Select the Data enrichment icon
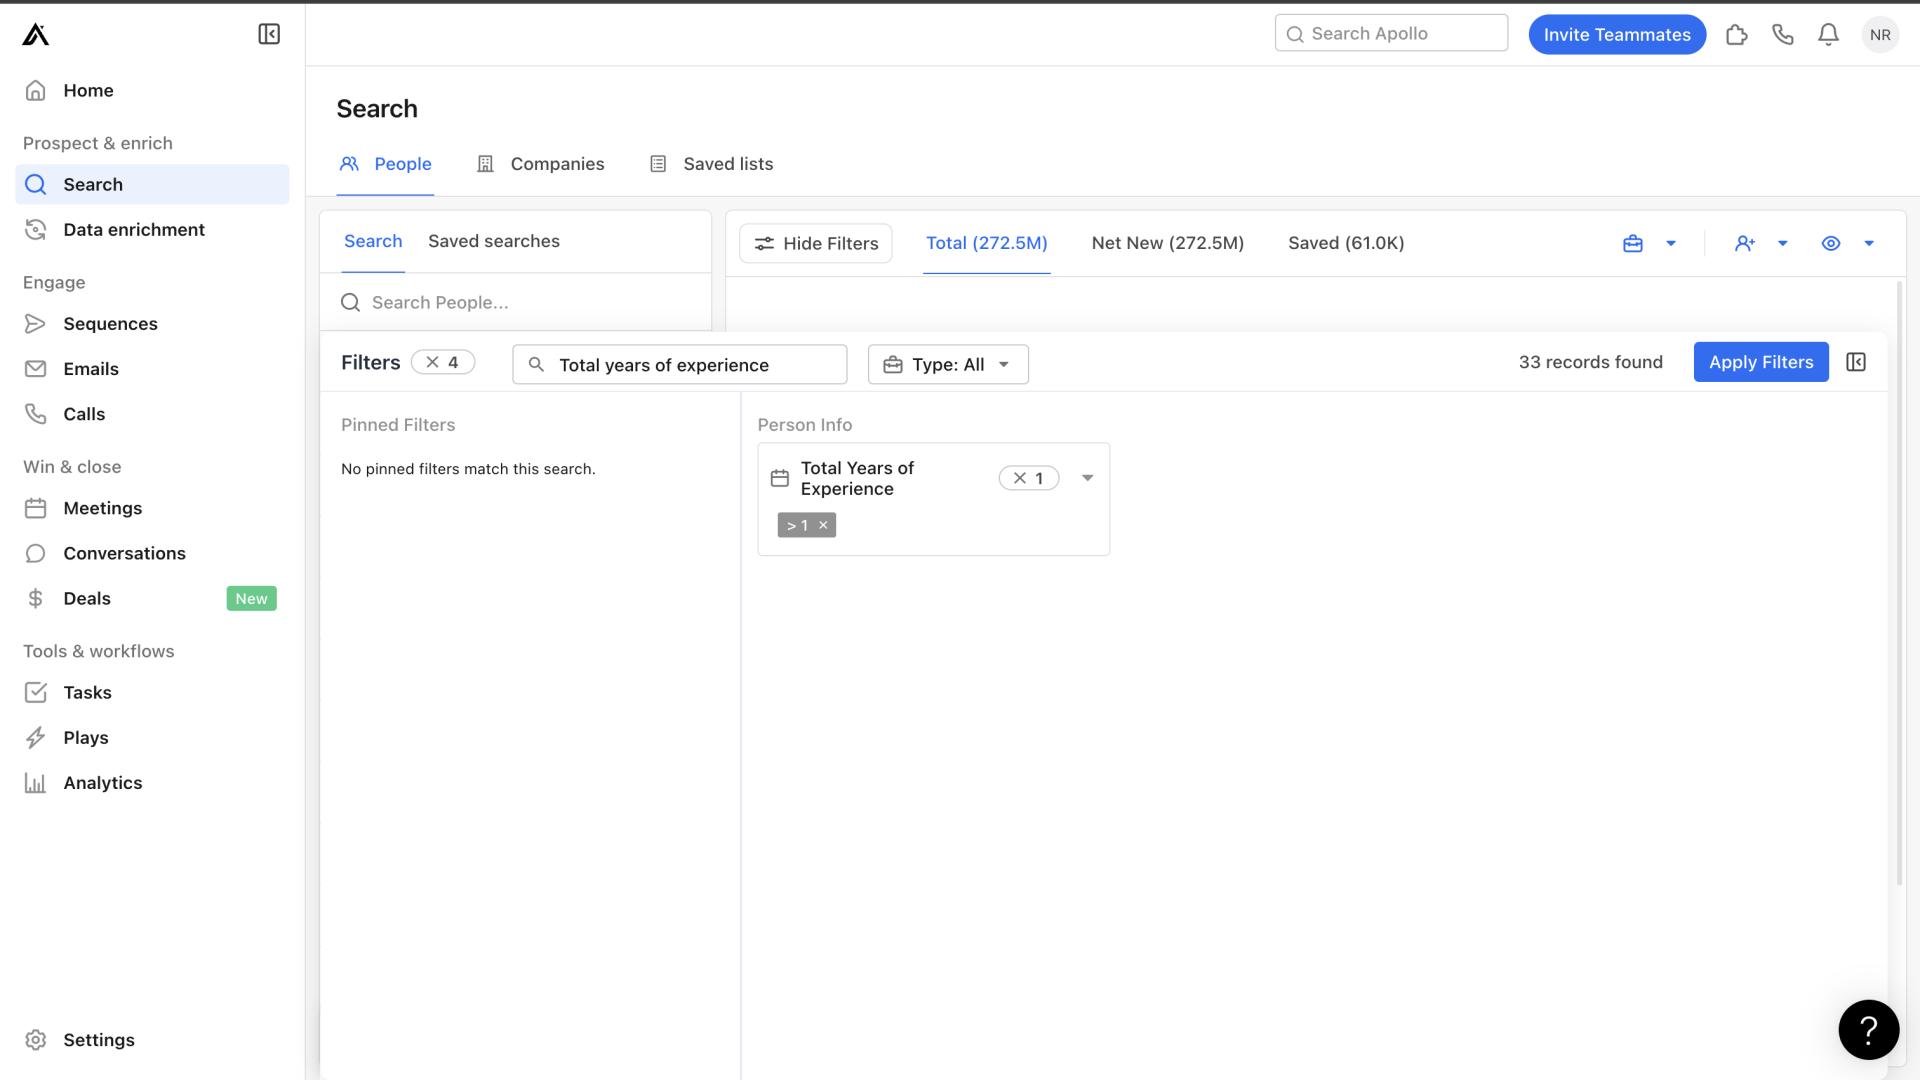 (36, 229)
